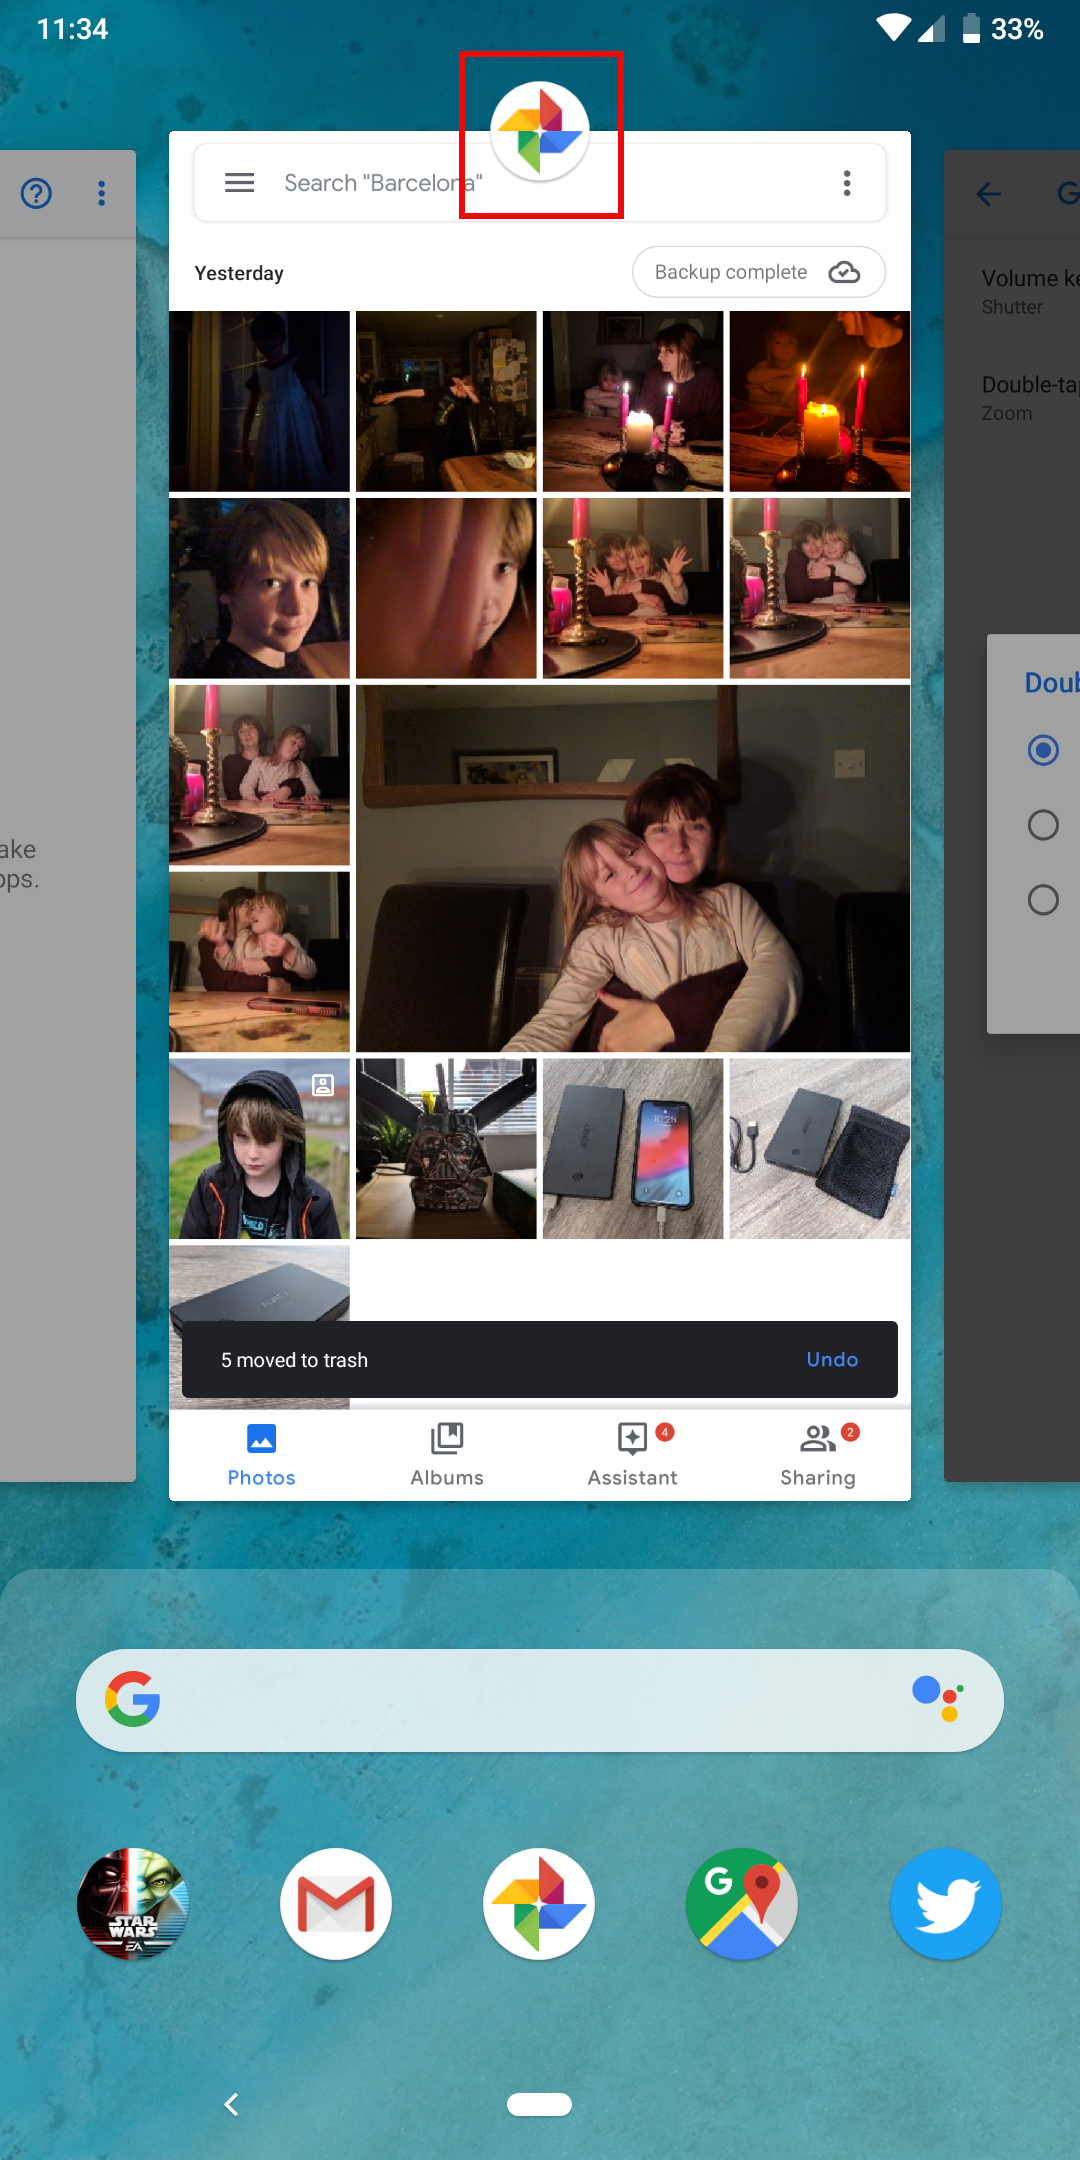Switch to the Albums tab
1080x2160 pixels.
pos(447,1455)
